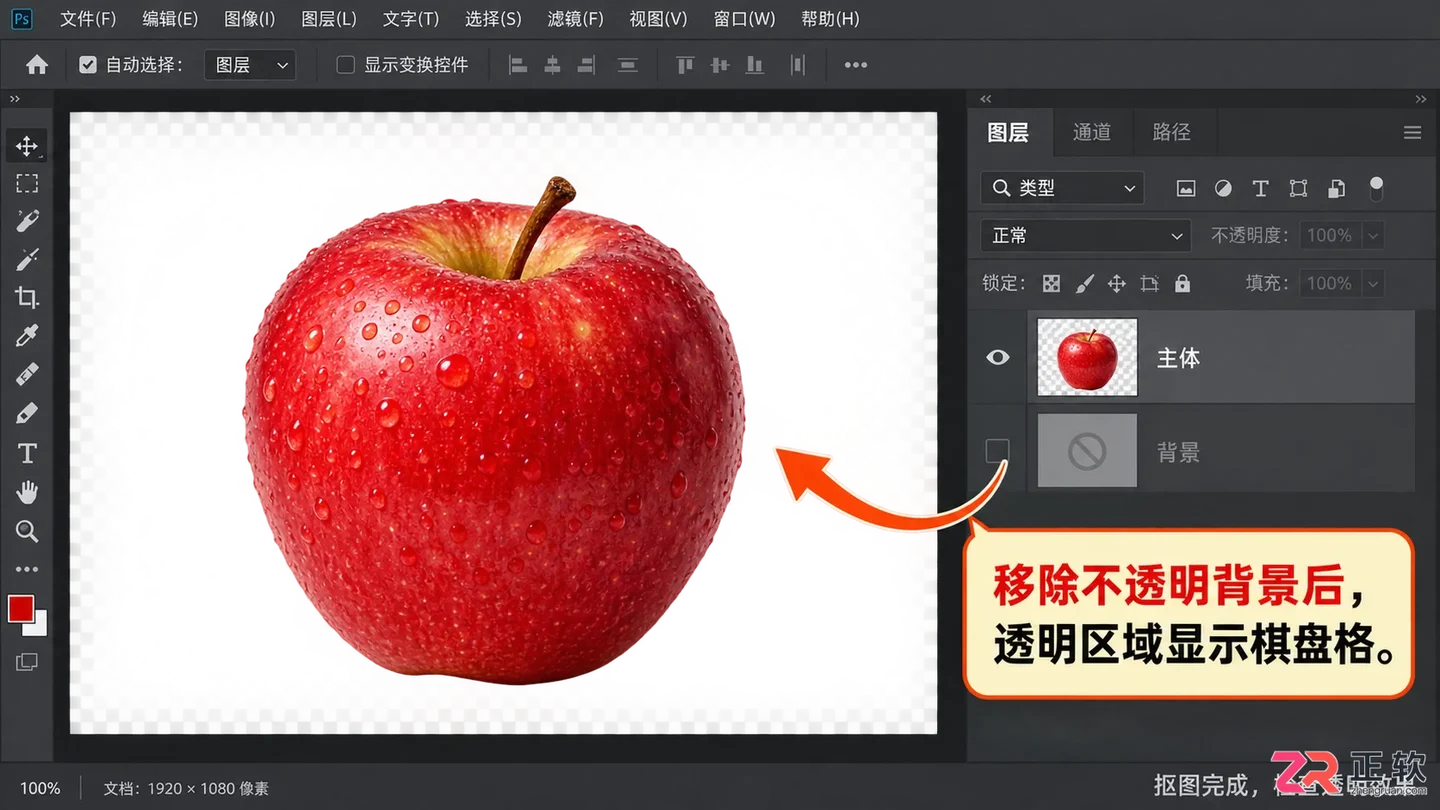Screen dimensions: 1440x810
Task: Select the Crop tool
Action: (x=27, y=297)
